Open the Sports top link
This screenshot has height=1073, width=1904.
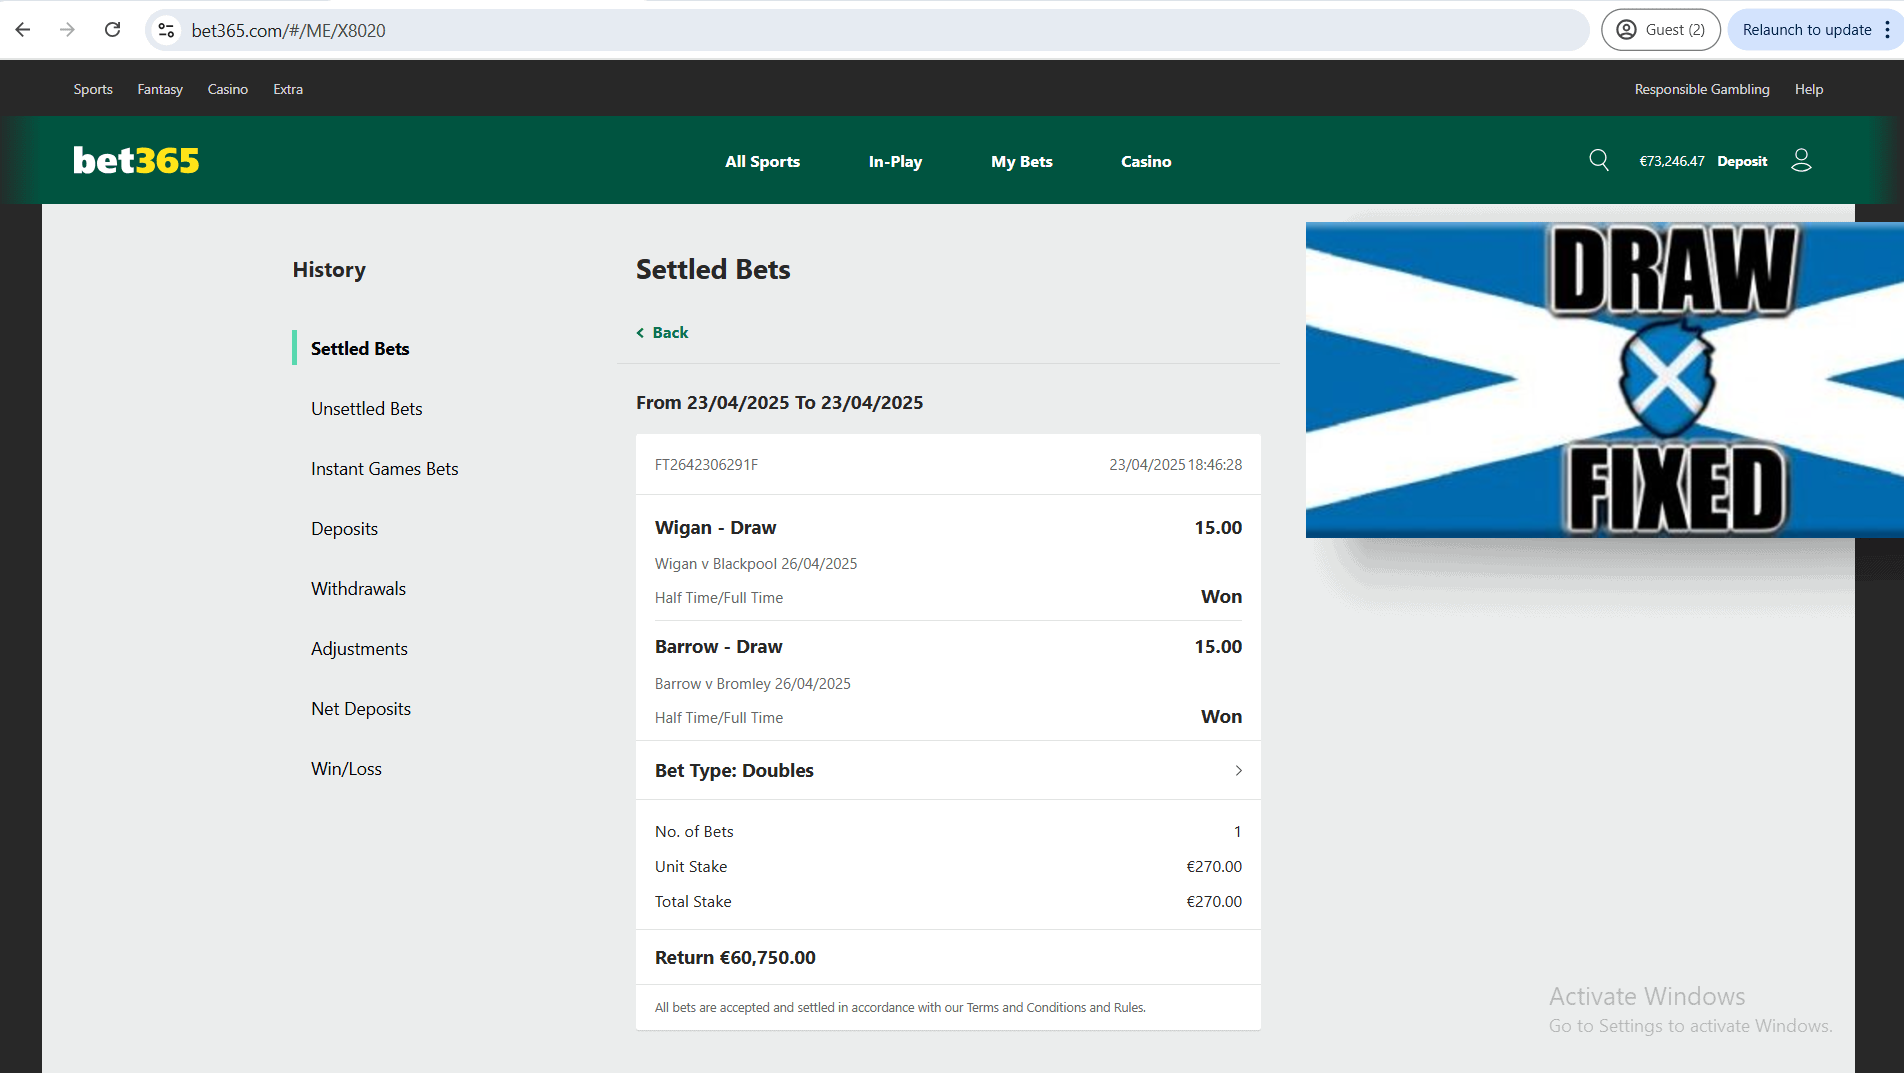coord(93,89)
